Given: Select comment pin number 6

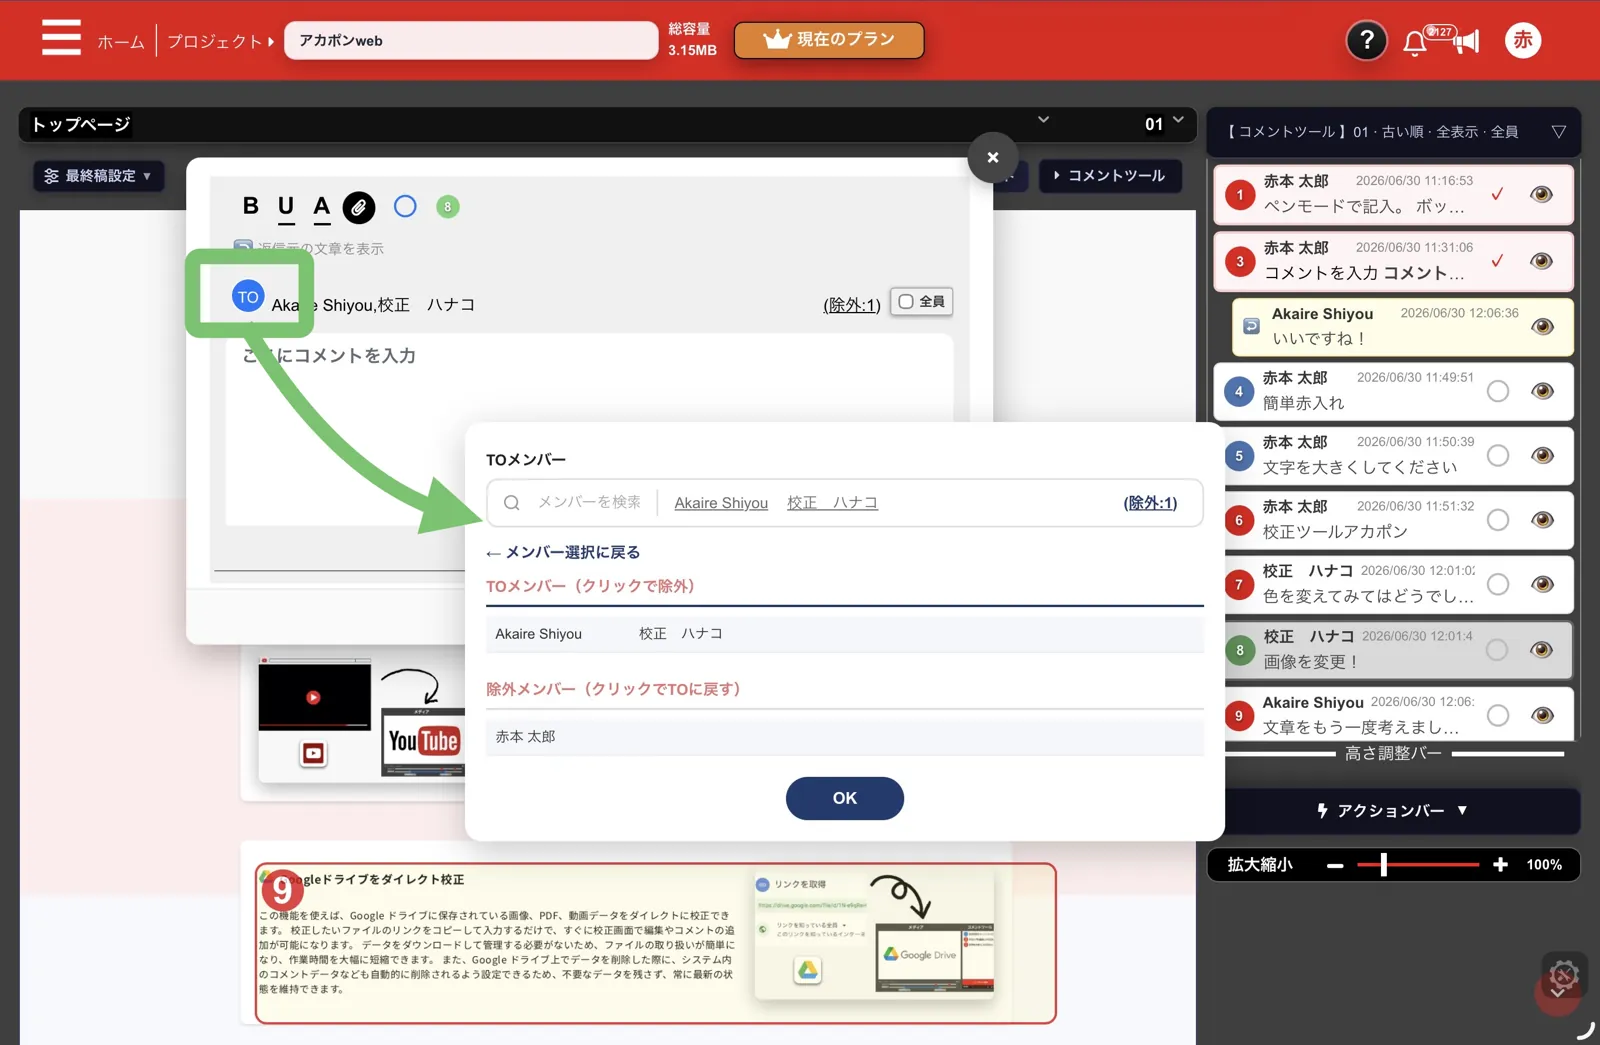Looking at the screenshot, I should (1239, 520).
